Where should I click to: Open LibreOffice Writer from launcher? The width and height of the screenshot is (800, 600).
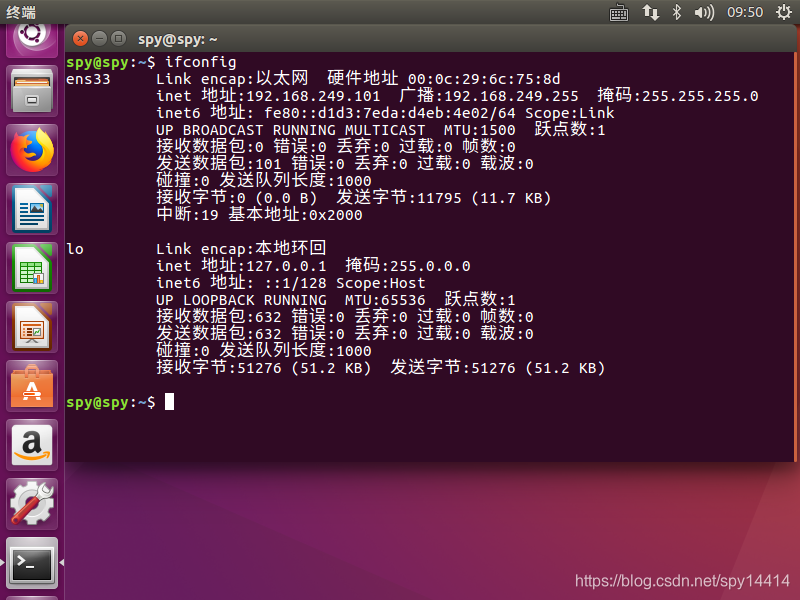32,209
